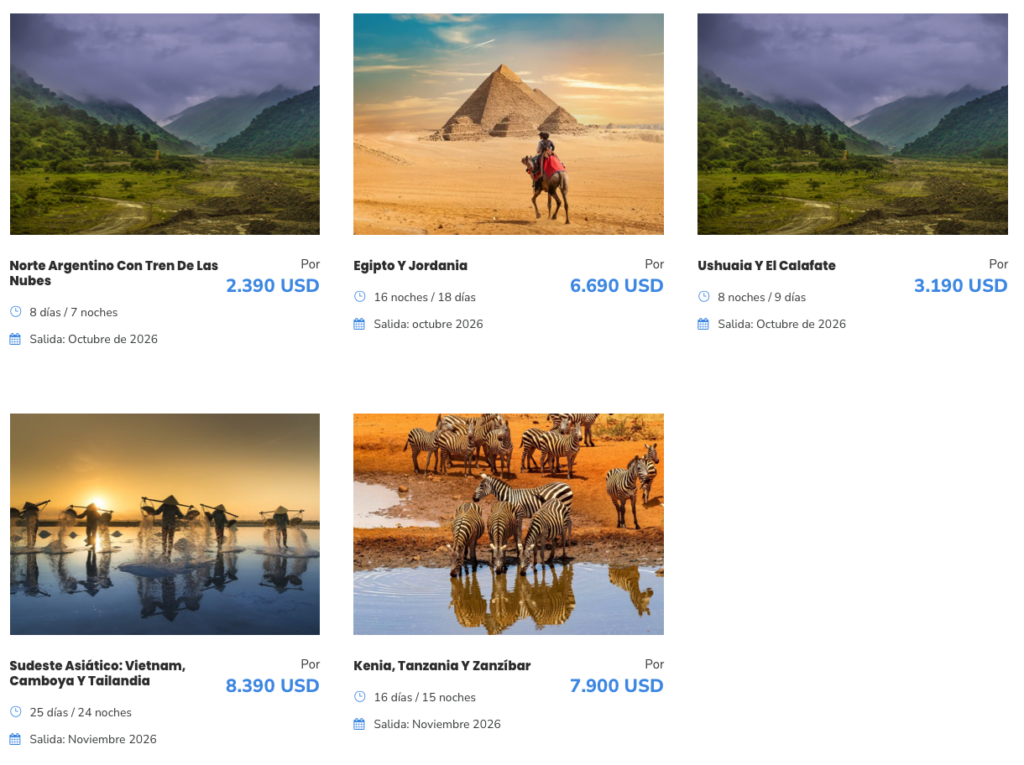The width and height of the screenshot is (1024, 765).
Task: Open the Ushuaia Y El Calafate tour
Action: pos(766,266)
